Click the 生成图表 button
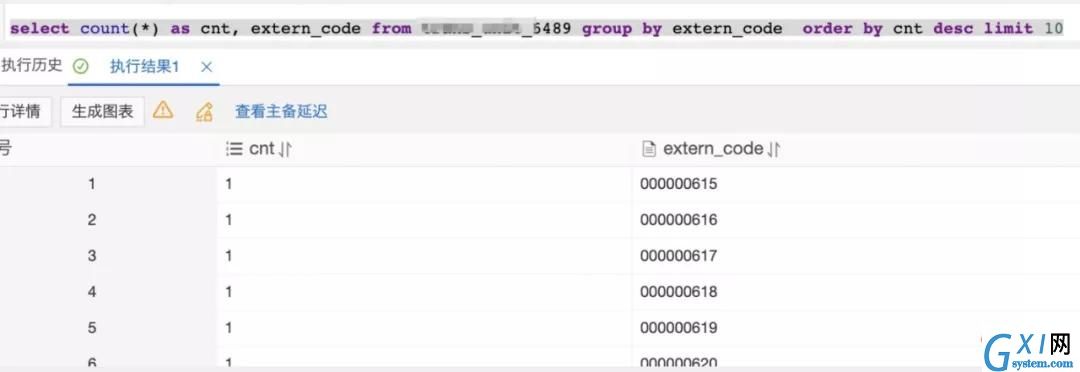Viewport: 1080px width, 372px height. click(102, 112)
